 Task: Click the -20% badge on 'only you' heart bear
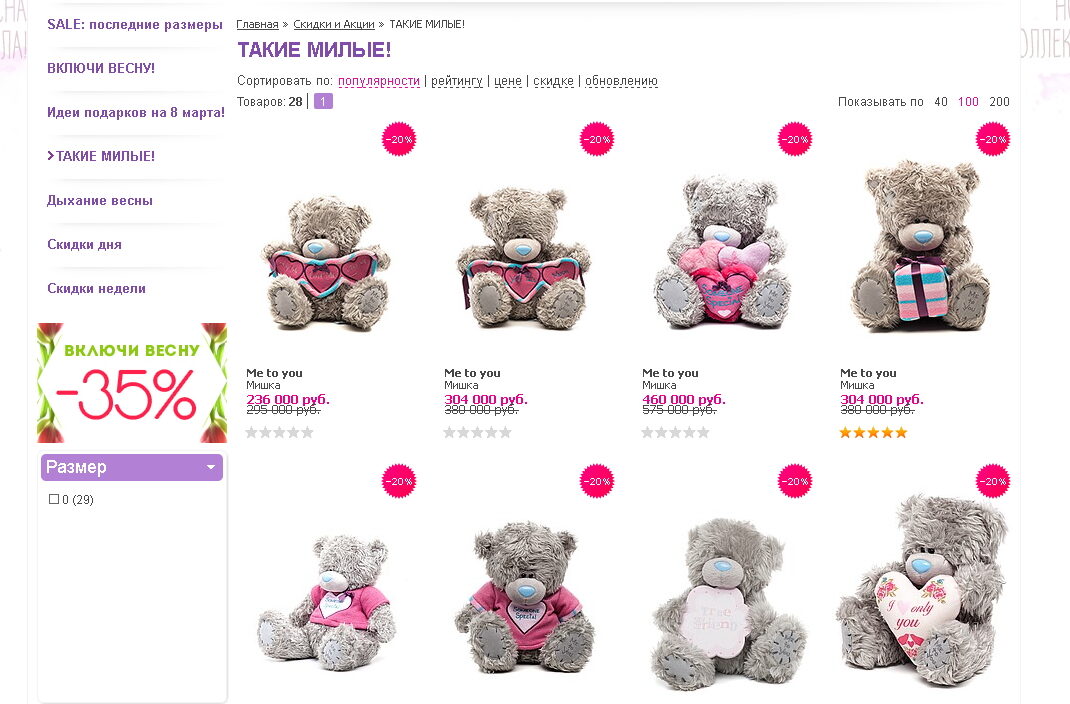pos(993,481)
